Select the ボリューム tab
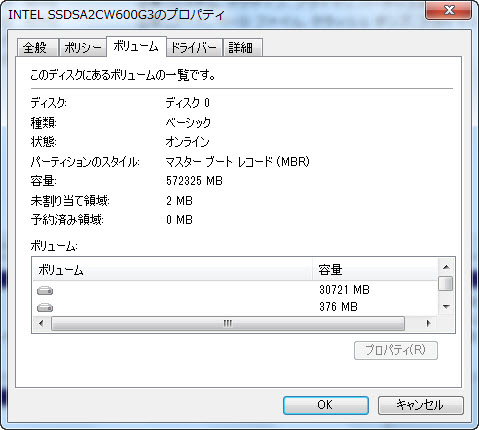Viewport: 479px width, 430px height. click(x=136, y=46)
